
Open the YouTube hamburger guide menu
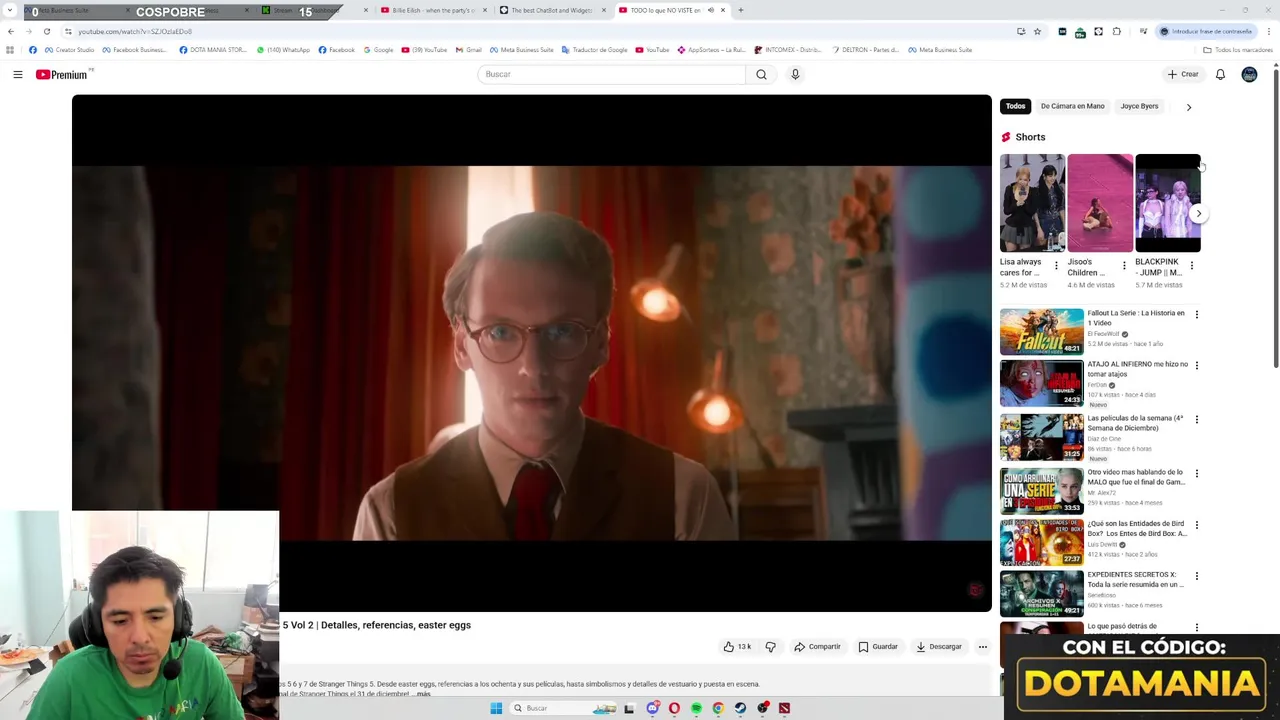(x=17, y=74)
